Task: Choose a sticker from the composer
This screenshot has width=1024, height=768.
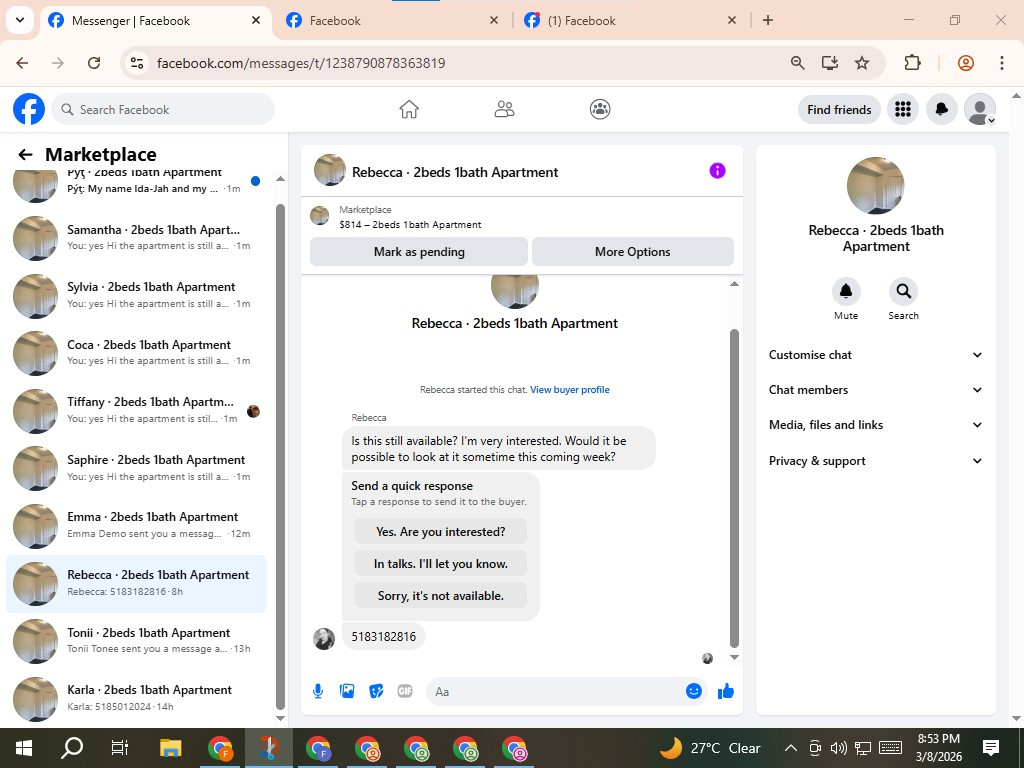Action: [376, 691]
